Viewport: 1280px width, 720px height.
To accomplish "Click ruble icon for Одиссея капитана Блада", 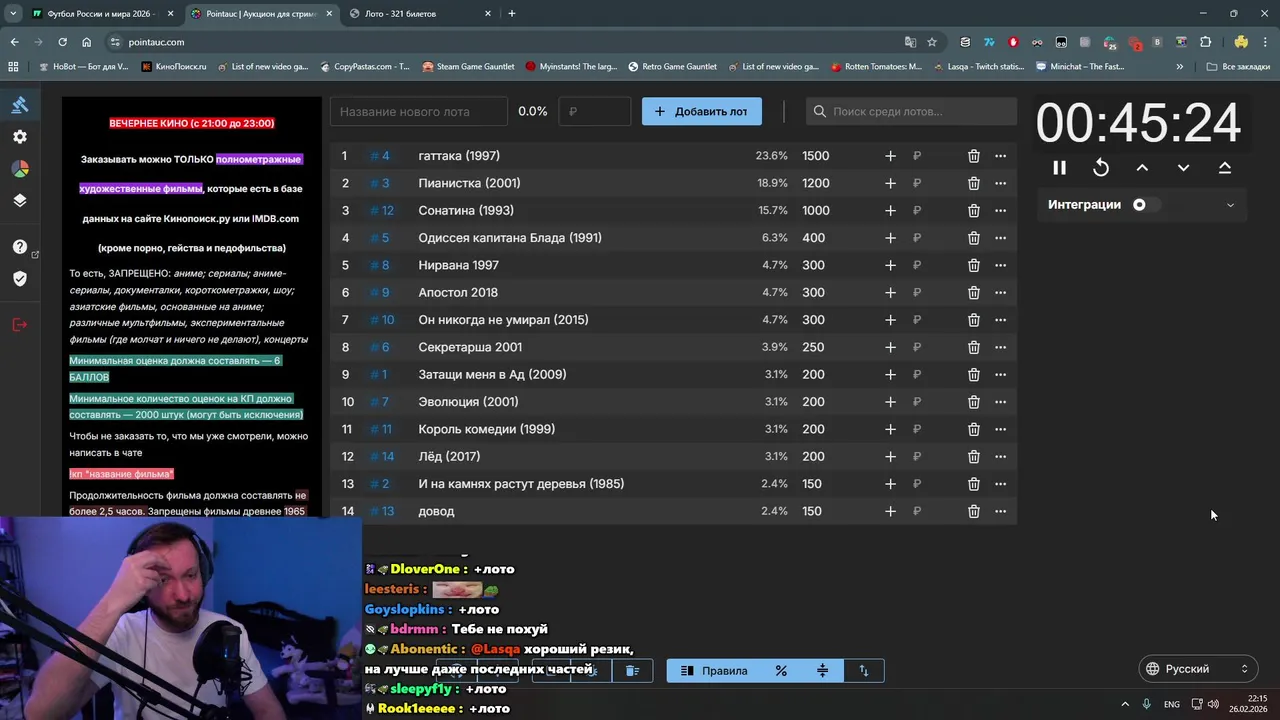I will [917, 238].
